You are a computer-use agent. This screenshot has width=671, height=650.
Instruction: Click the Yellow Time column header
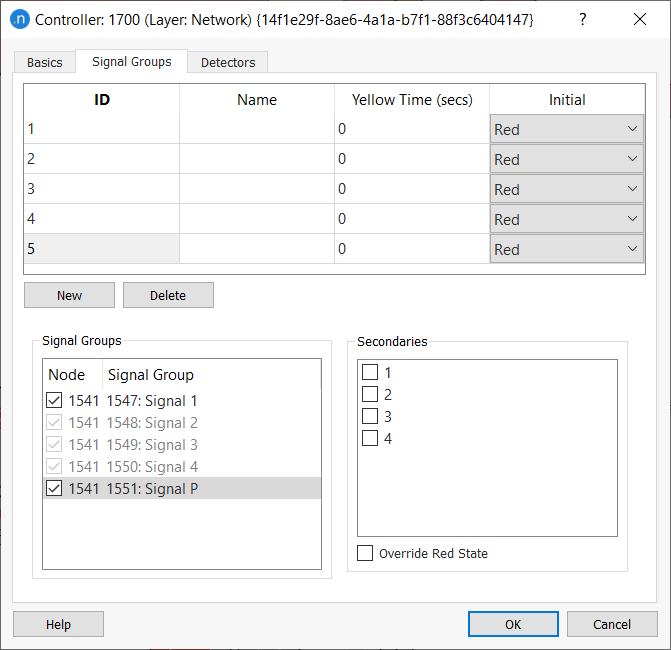click(411, 99)
